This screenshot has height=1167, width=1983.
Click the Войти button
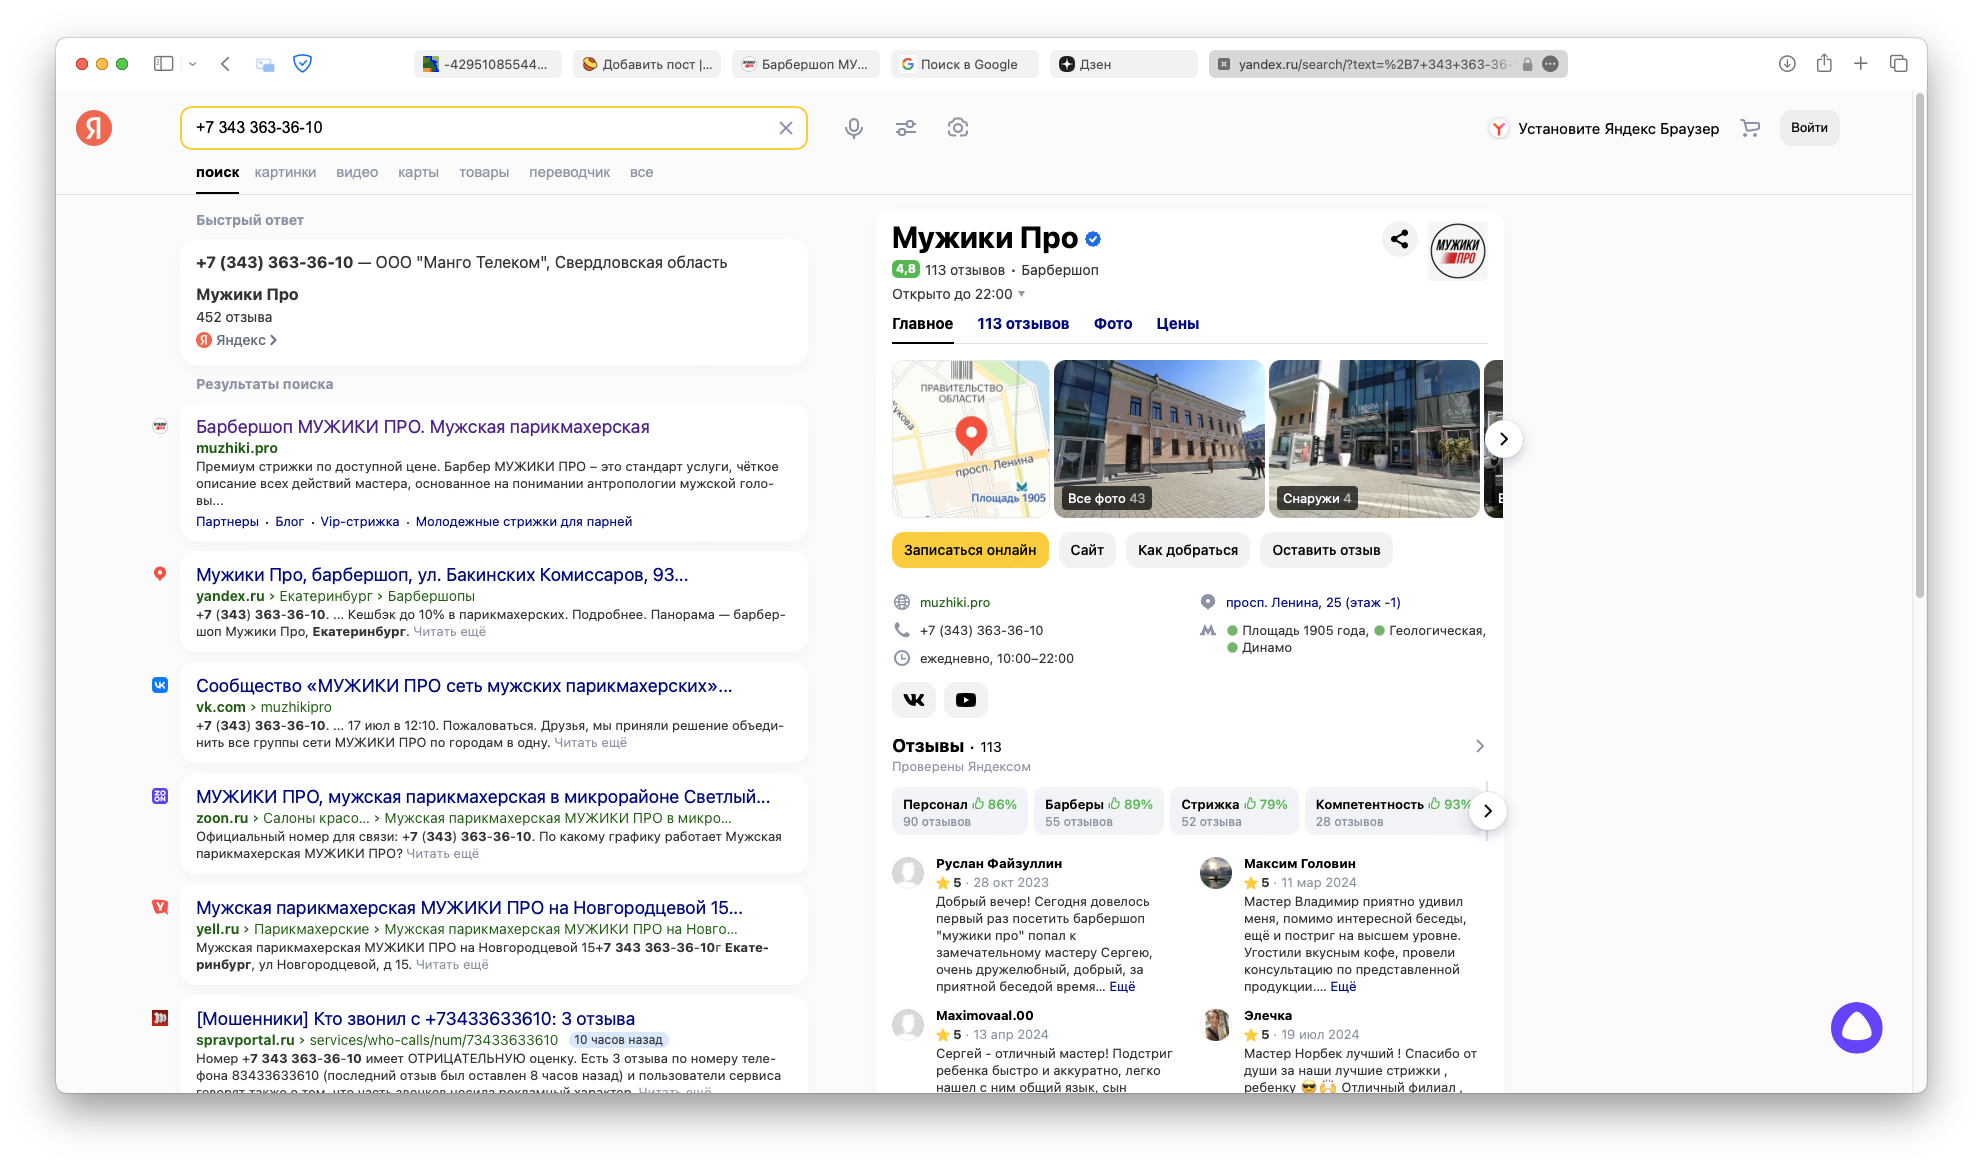pos(1809,128)
